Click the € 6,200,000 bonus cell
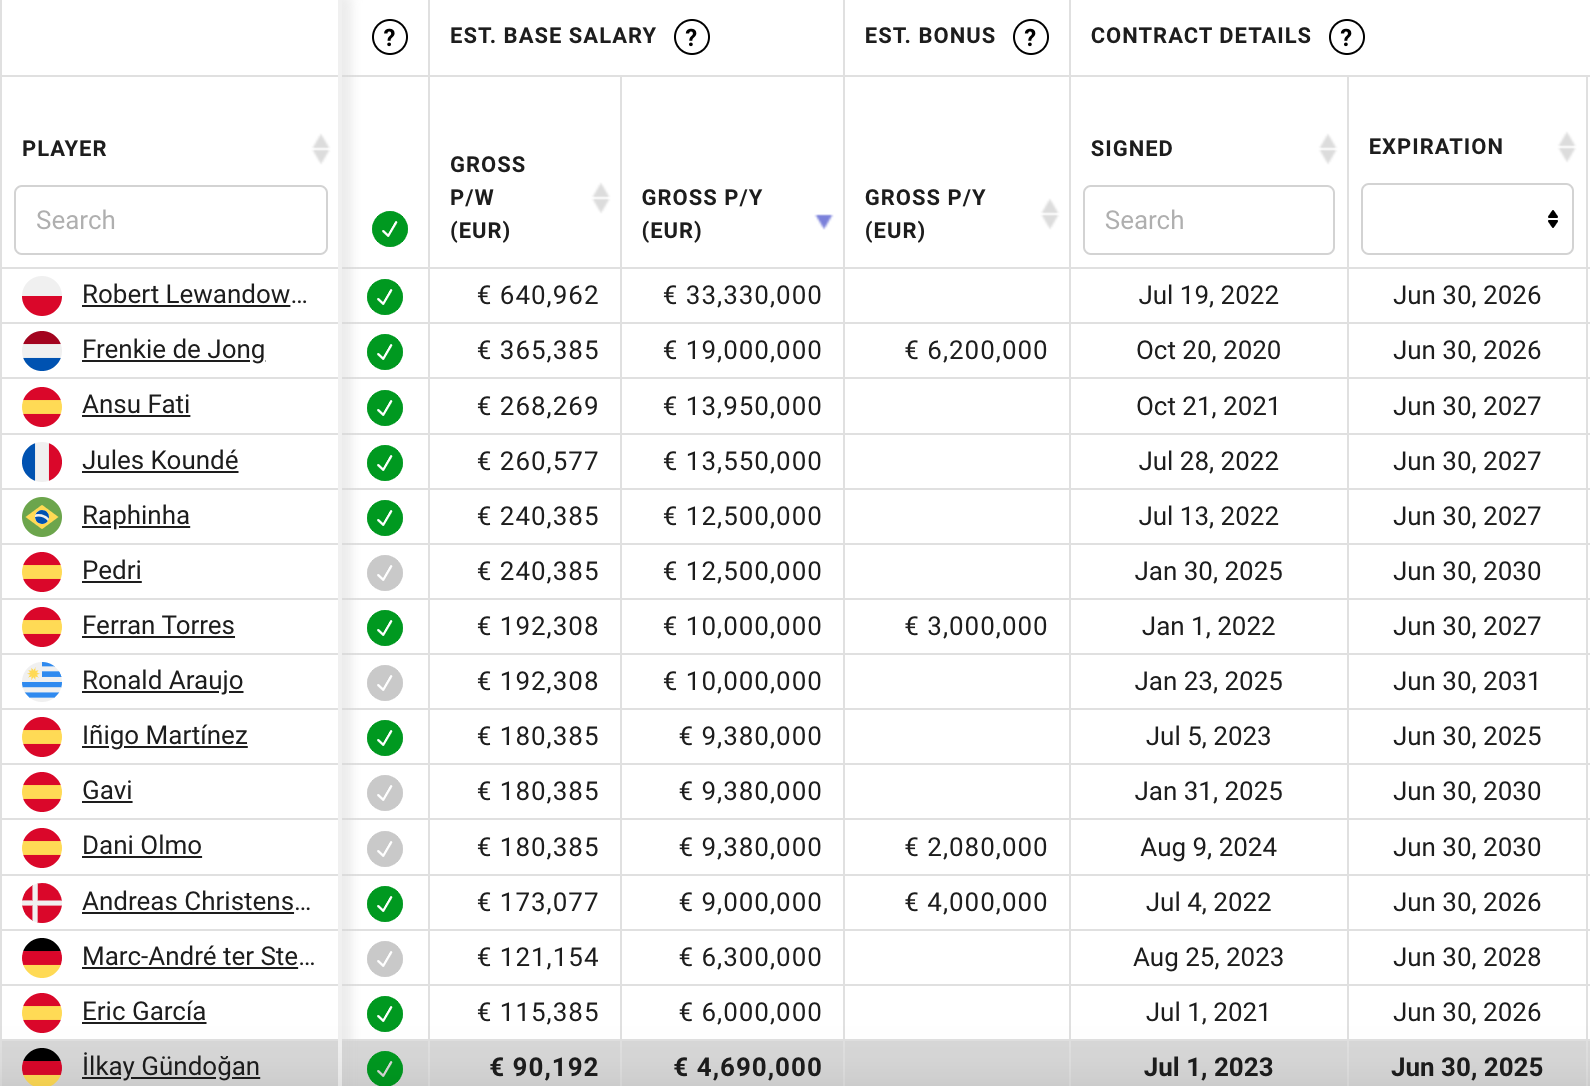 (976, 351)
